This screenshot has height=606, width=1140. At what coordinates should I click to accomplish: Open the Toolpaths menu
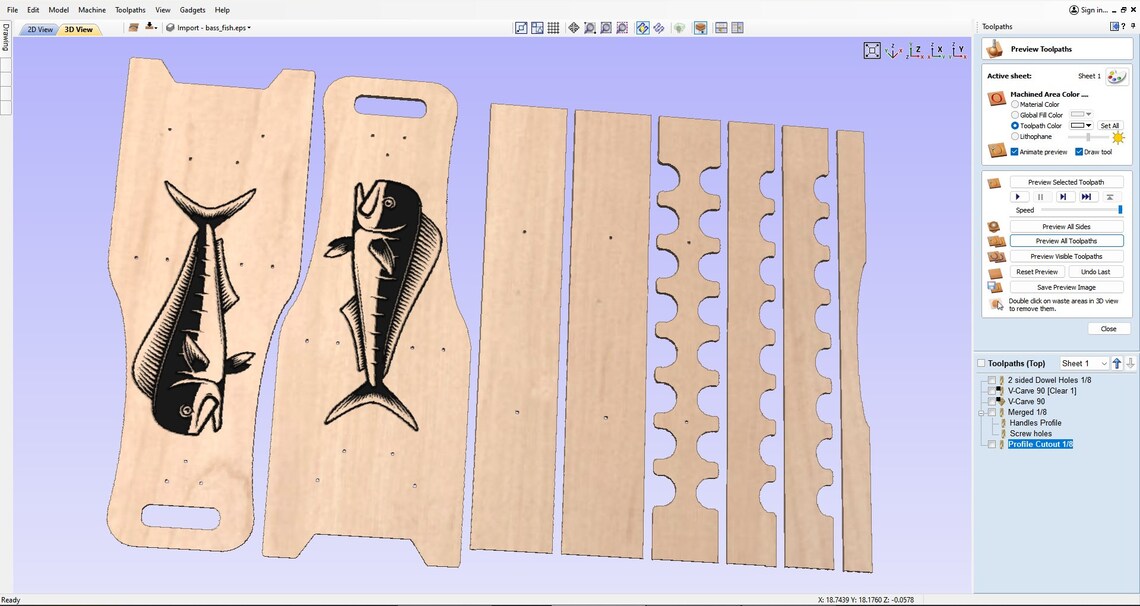(x=130, y=9)
